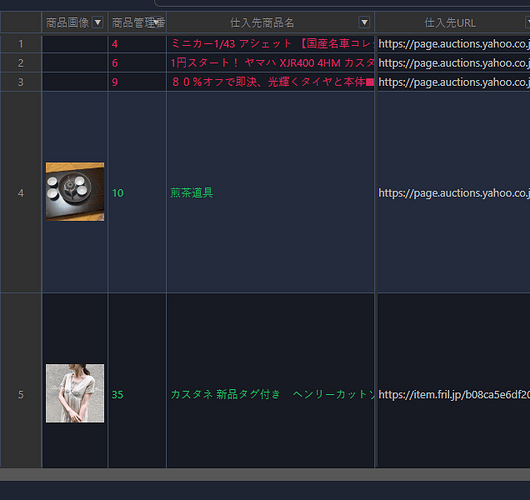Click the horizontal scrollbar below the table
Image resolution: width=530 pixels, height=500 pixels.
(265, 474)
